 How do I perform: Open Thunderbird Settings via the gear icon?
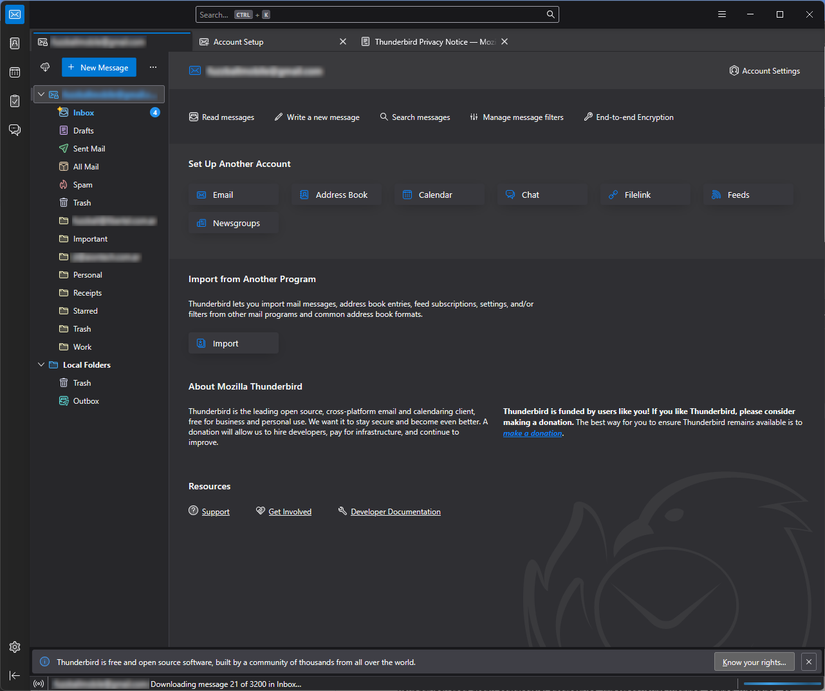click(14, 647)
